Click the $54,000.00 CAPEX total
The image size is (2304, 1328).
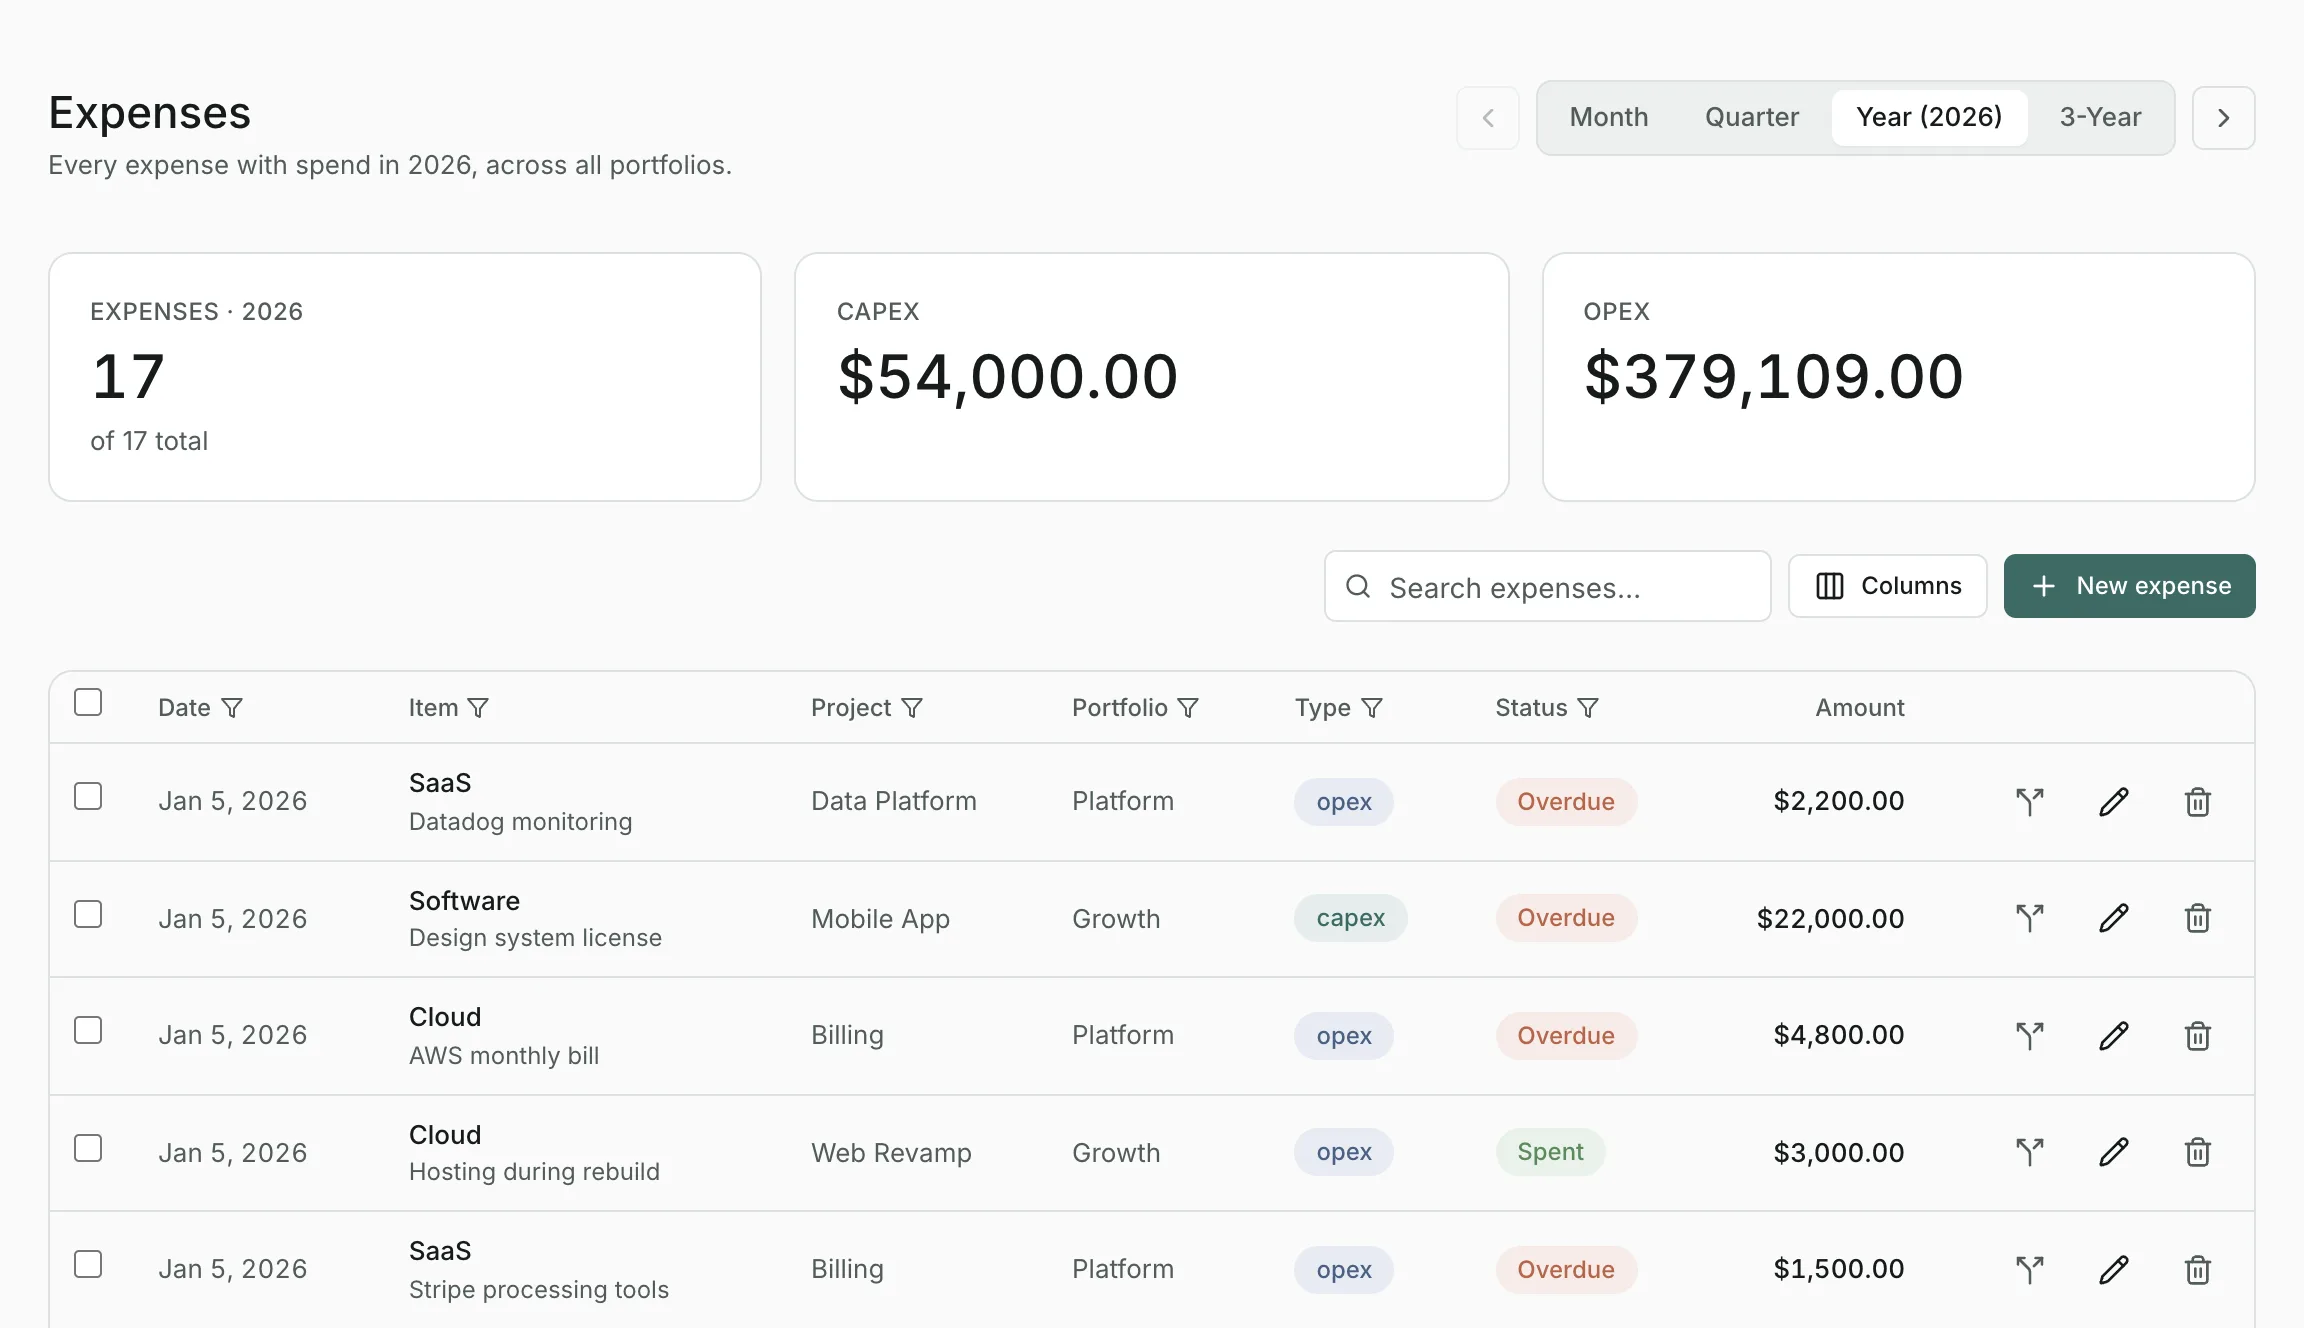(1008, 377)
